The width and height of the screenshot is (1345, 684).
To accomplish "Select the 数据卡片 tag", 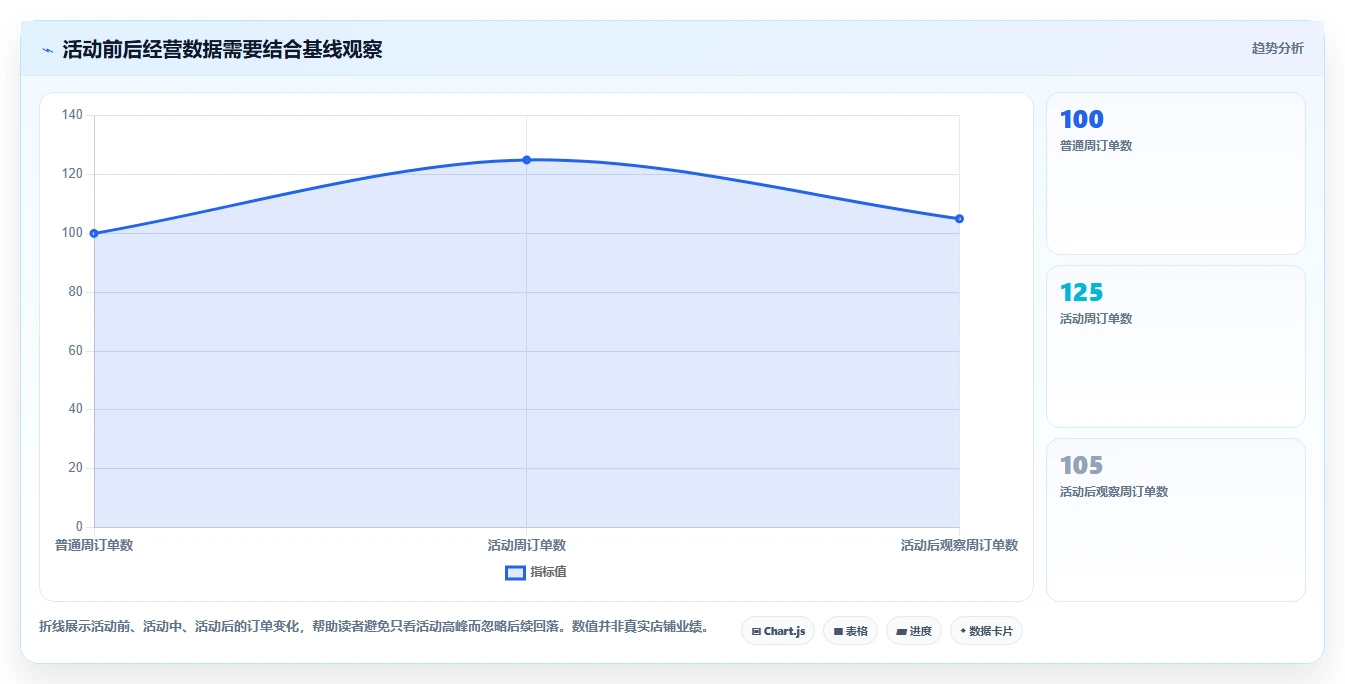I will click(986, 631).
